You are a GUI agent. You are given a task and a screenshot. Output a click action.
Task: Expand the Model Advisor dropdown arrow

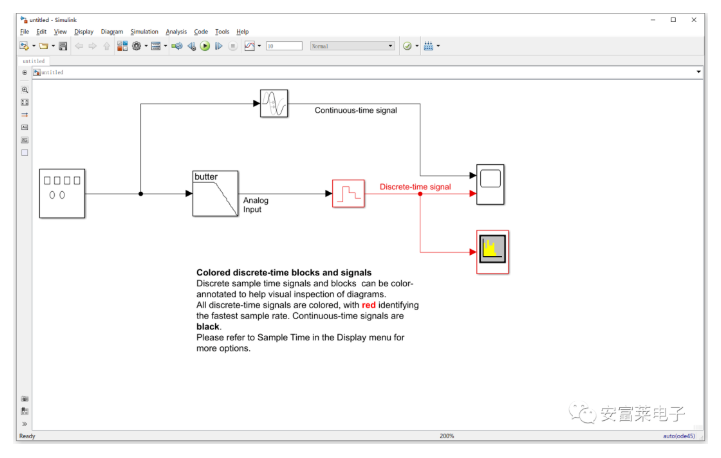(417, 46)
